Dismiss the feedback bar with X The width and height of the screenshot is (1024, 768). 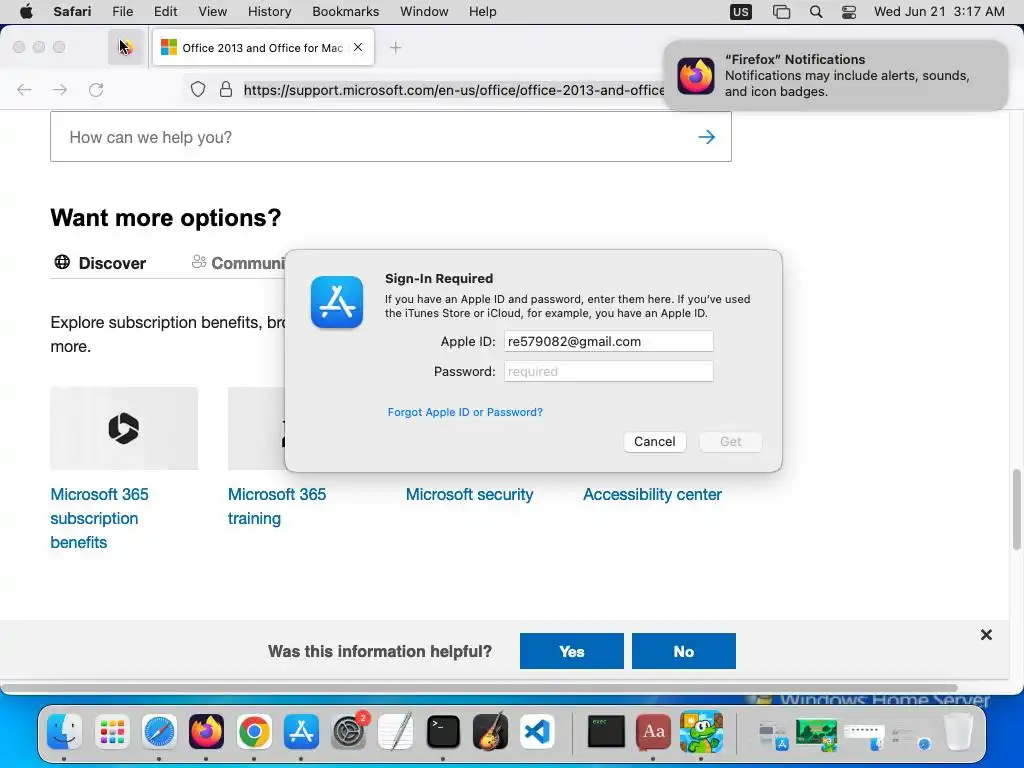point(986,635)
